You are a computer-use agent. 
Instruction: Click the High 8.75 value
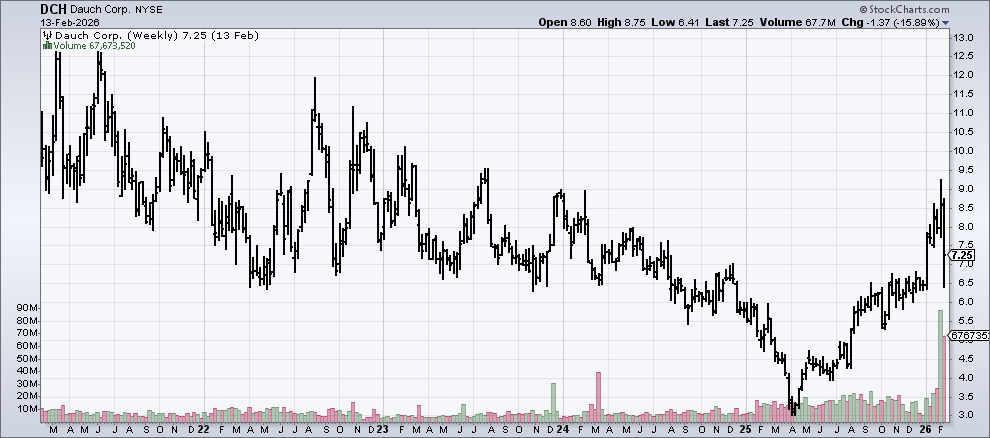pos(621,22)
